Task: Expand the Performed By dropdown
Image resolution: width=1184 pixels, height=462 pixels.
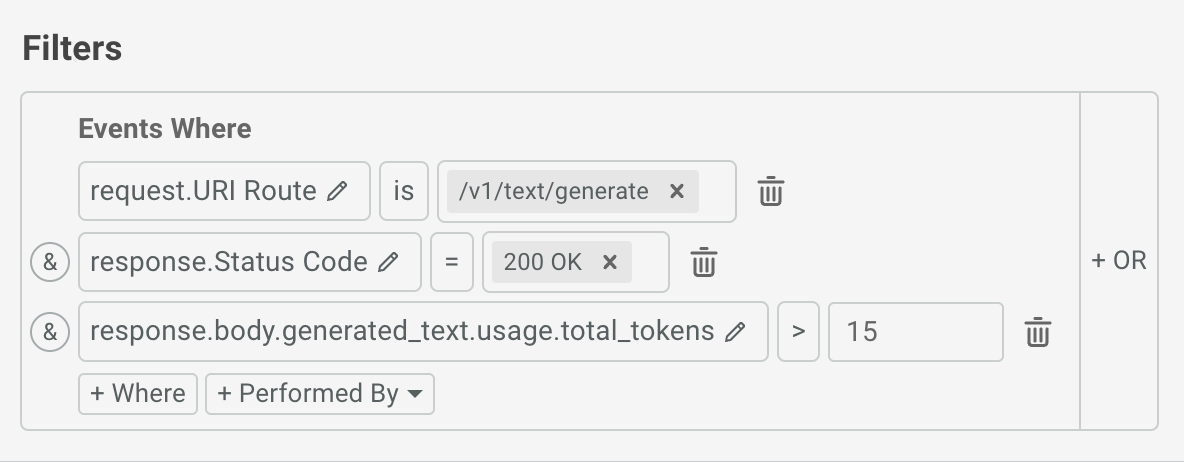Action: pos(319,393)
